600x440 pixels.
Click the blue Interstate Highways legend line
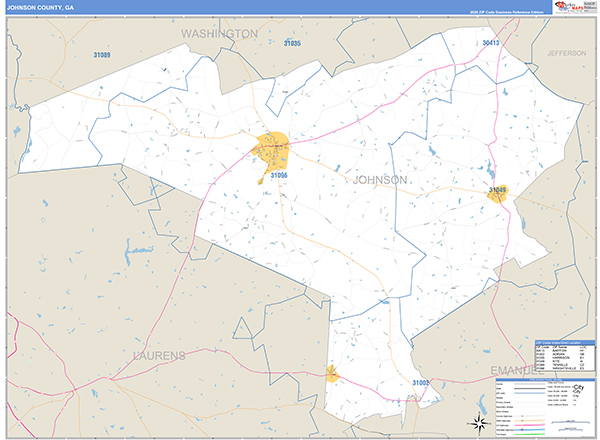[530, 430]
